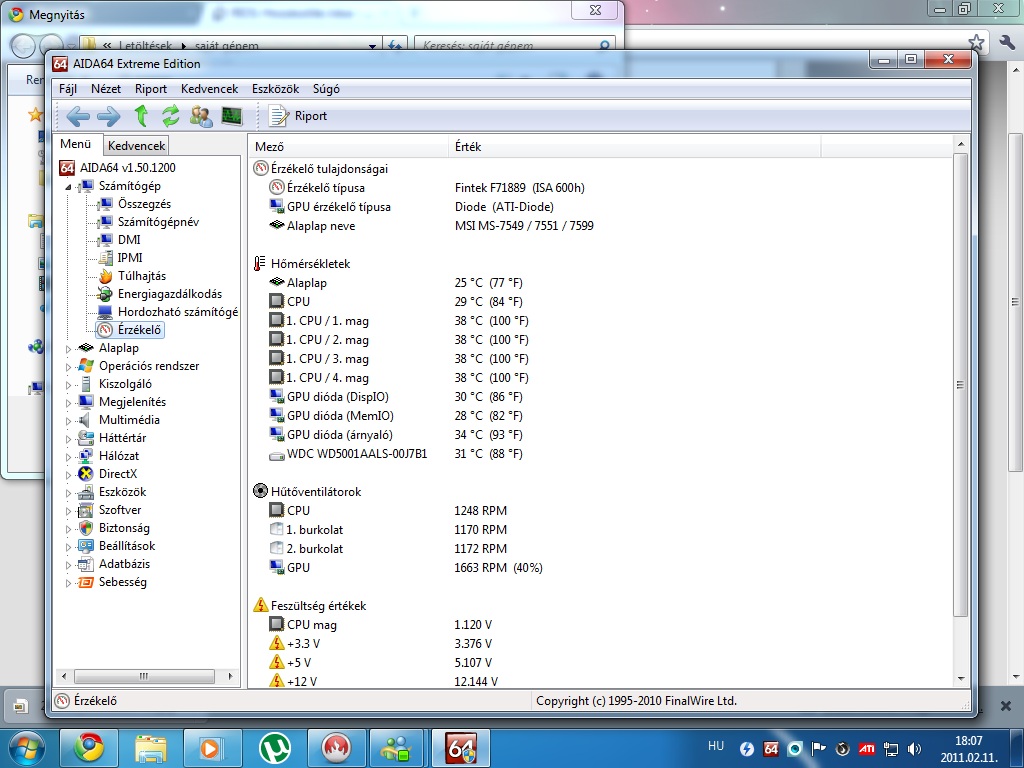This screenshot has height=768, width=1024.
Task: Open the users/favorites manager toolbar icon
Action: coord(201,116)
